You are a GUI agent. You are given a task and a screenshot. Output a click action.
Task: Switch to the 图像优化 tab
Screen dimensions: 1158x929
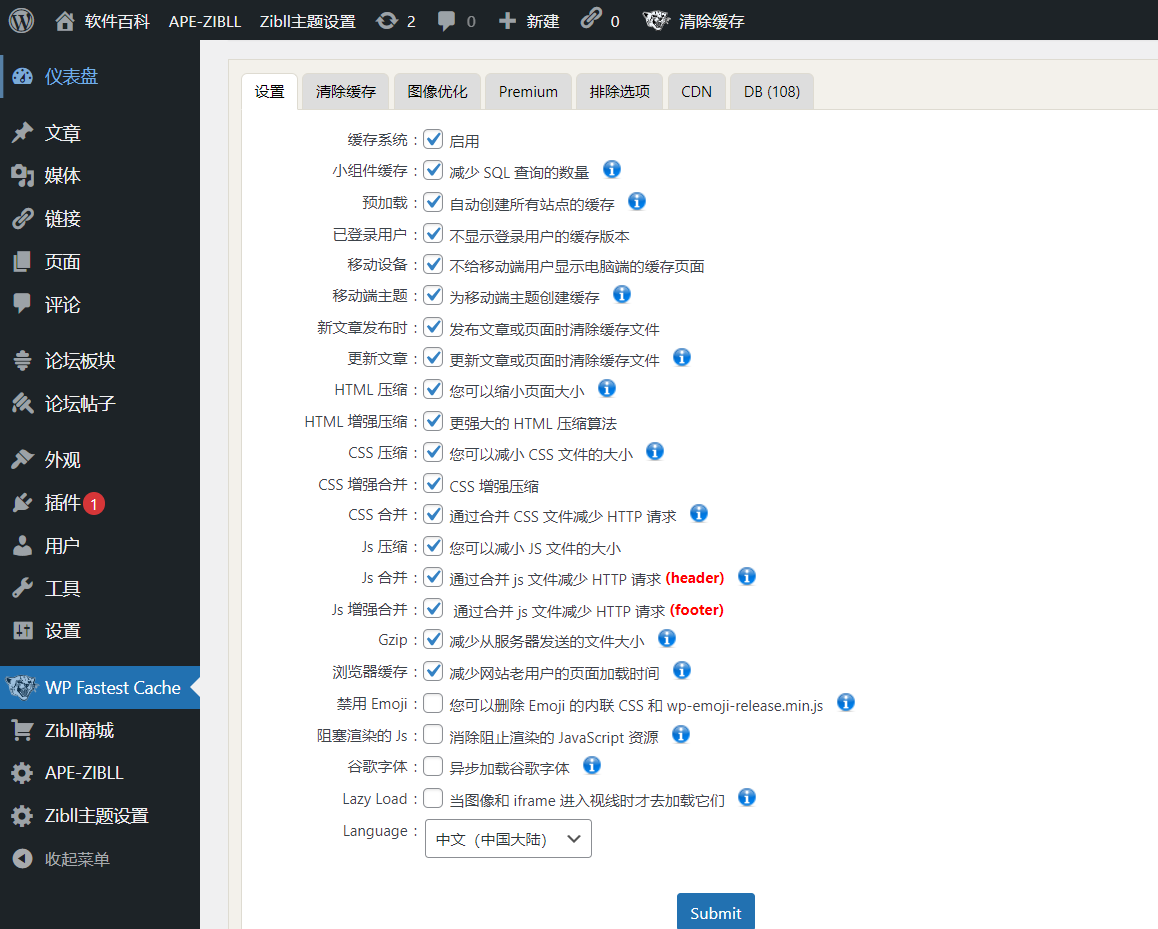tap(437, 92)
